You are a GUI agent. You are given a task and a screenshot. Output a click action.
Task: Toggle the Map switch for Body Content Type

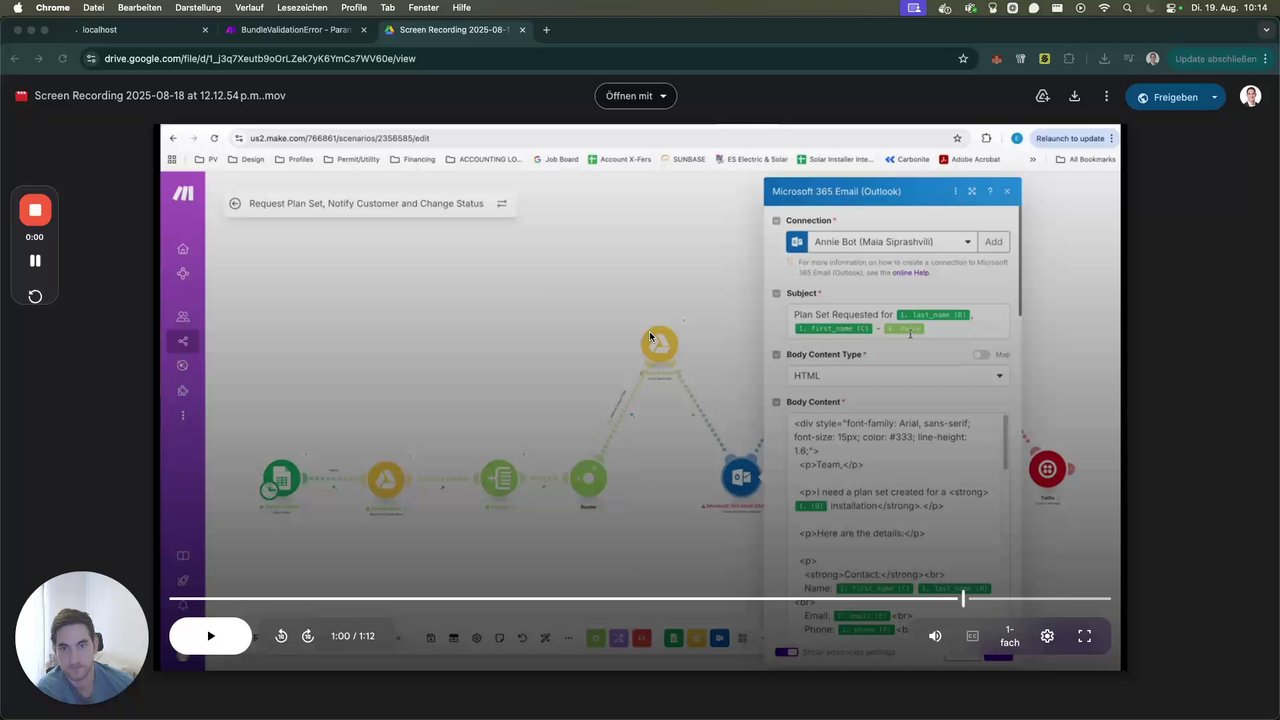point(981,355)
